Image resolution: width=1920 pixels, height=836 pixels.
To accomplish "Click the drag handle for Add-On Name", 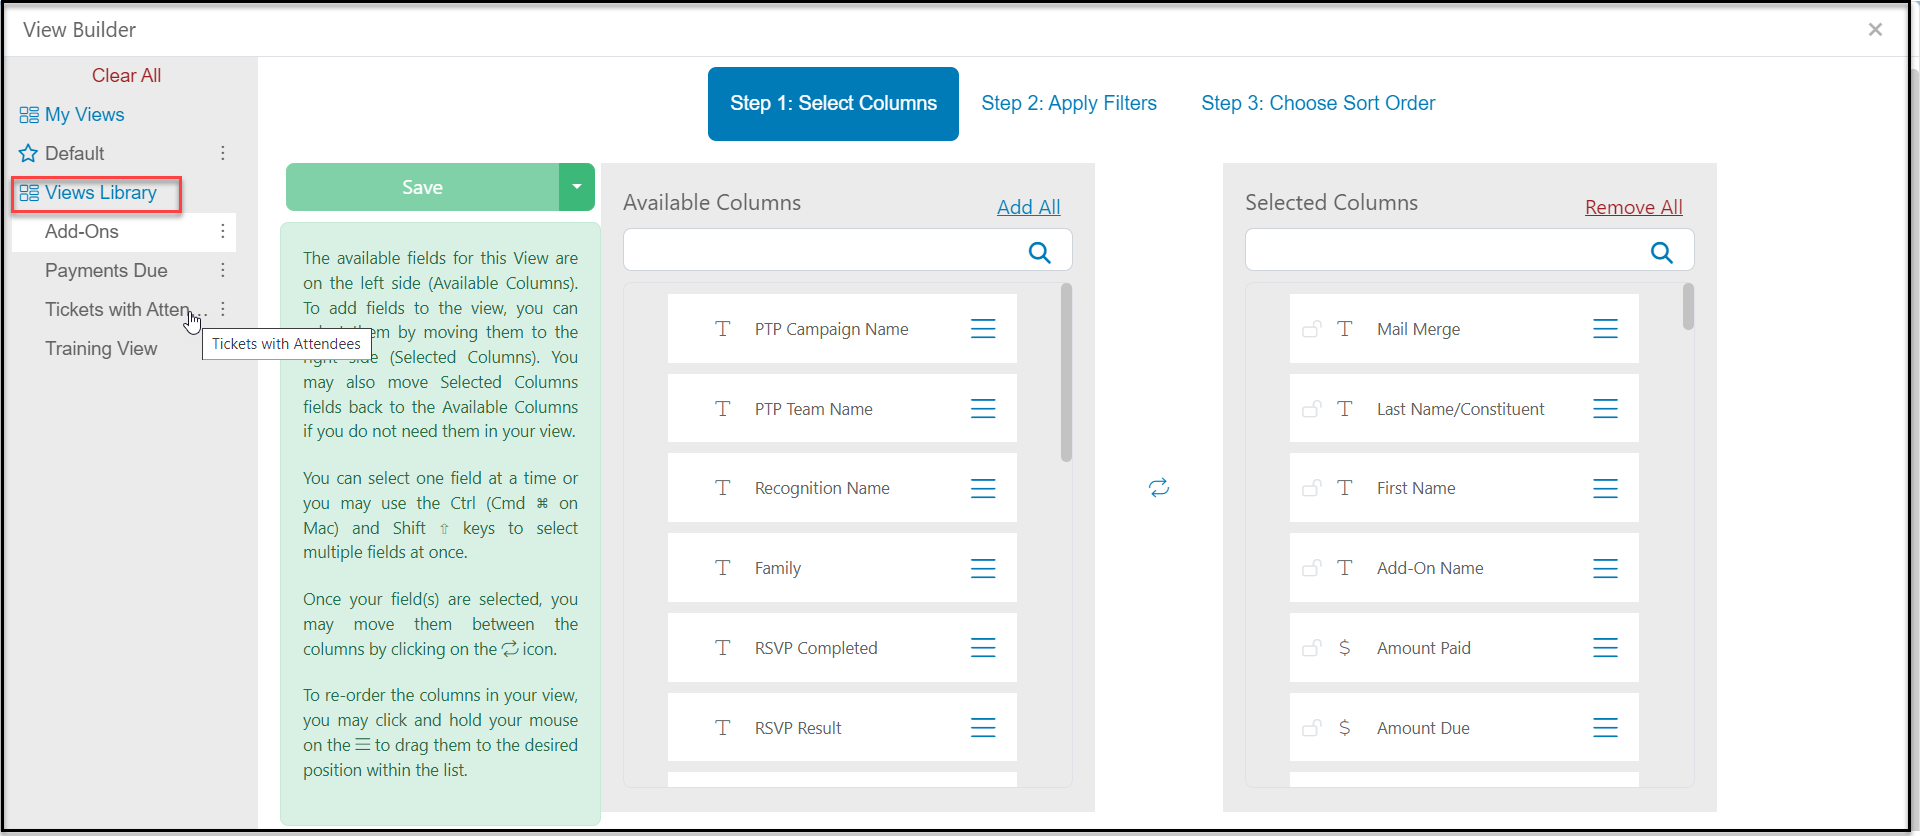I will click(x=1605, y=568).
